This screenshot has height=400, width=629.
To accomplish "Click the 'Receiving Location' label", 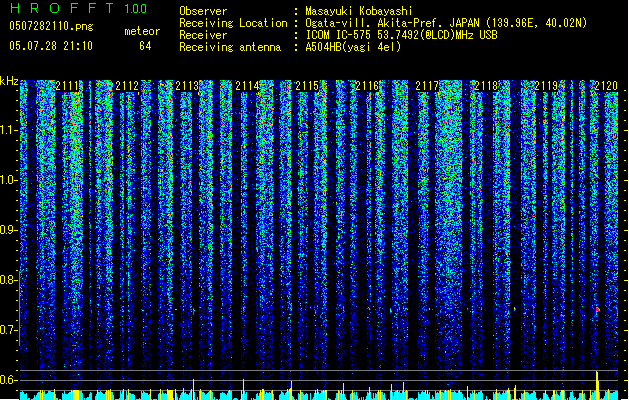I will [x=233, y=23].
